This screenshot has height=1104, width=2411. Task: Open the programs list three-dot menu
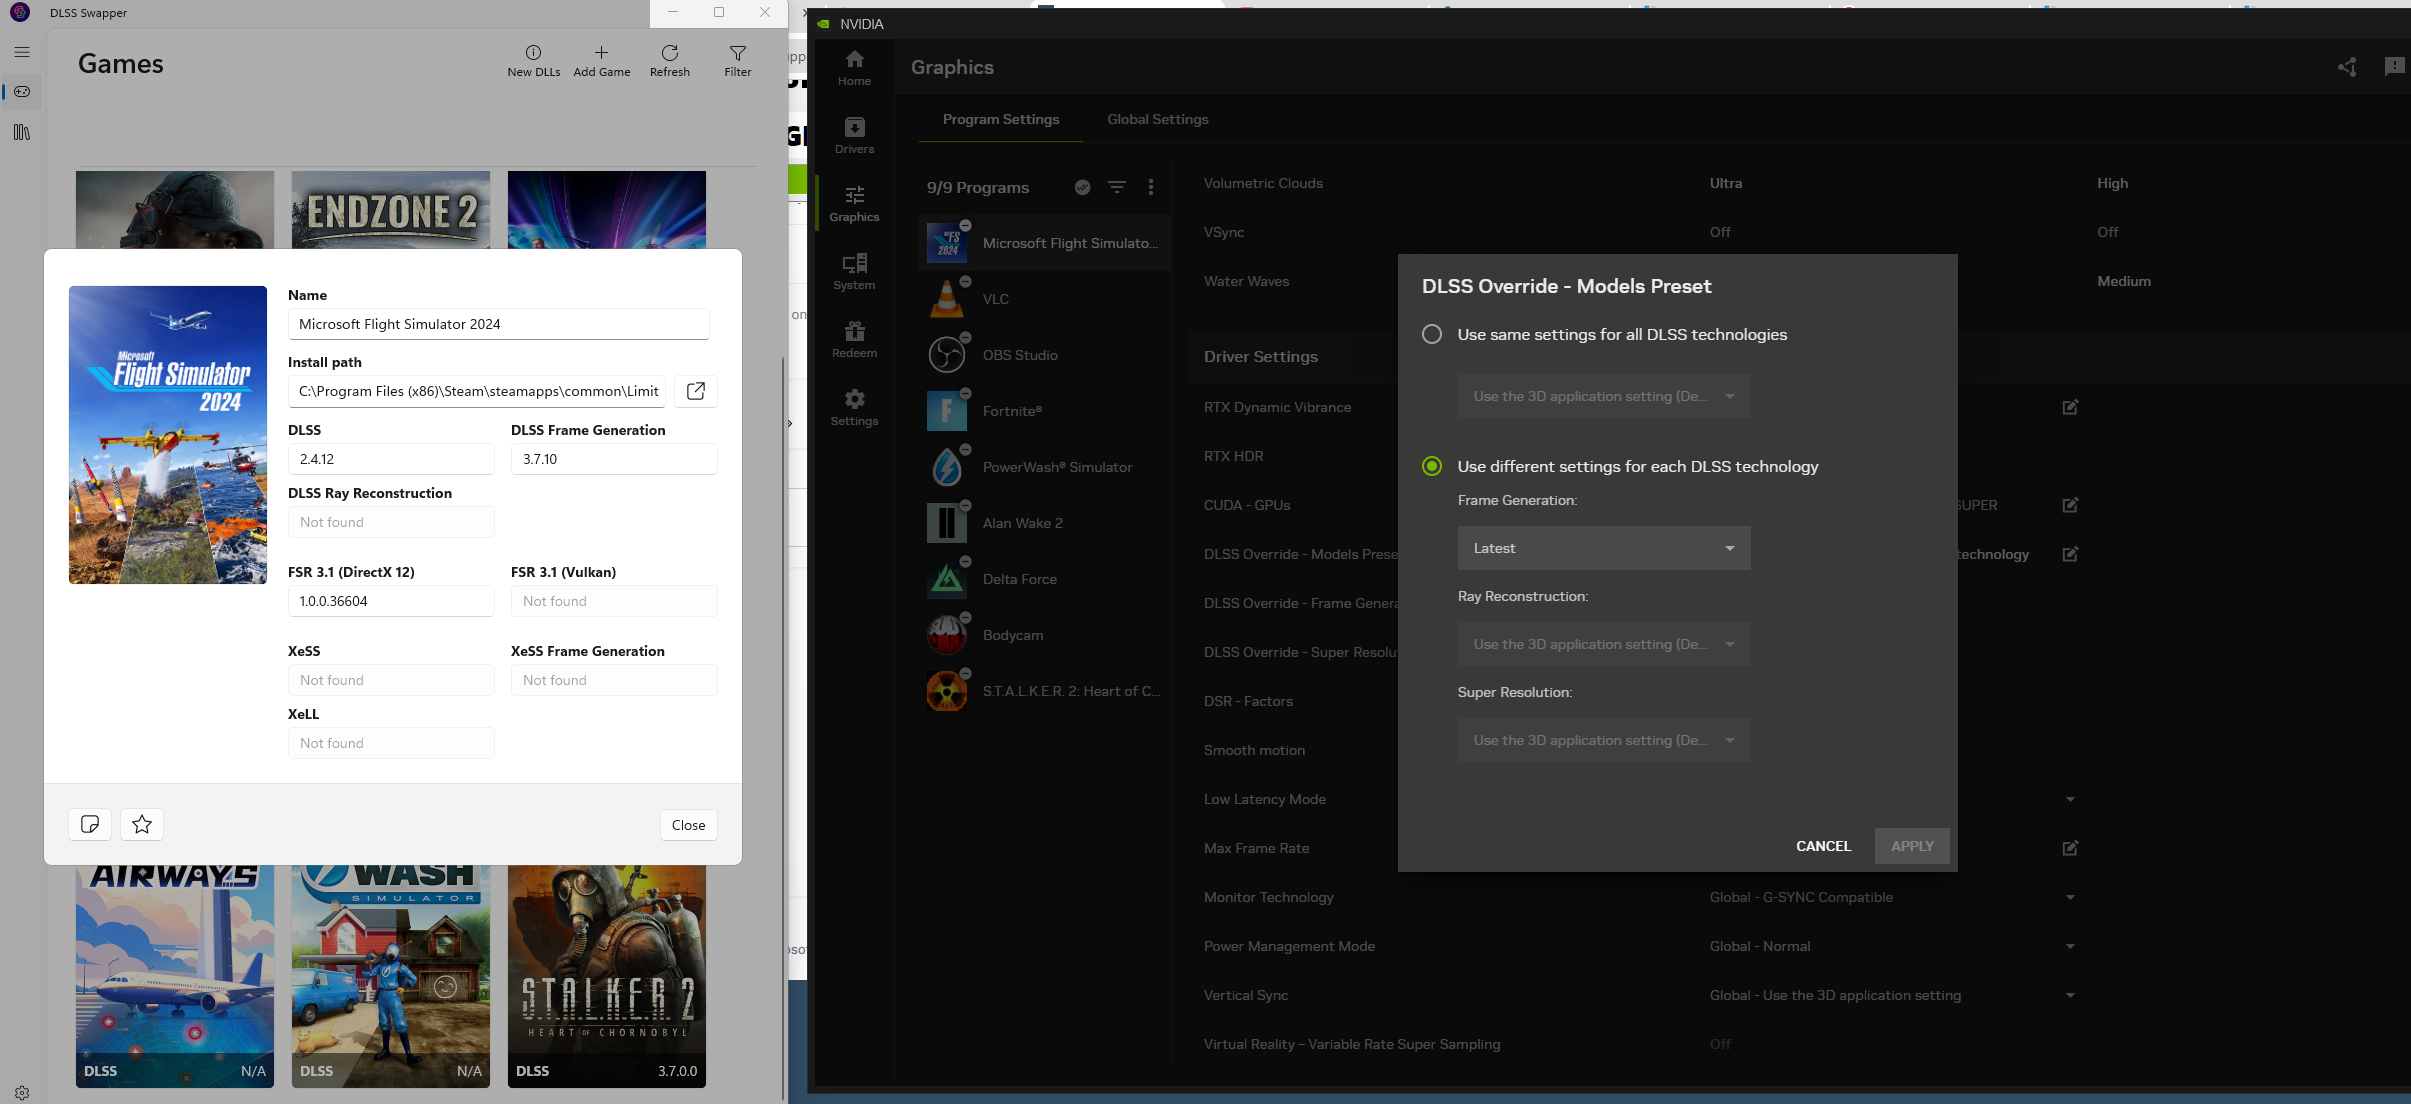[x=1151, y=187]
